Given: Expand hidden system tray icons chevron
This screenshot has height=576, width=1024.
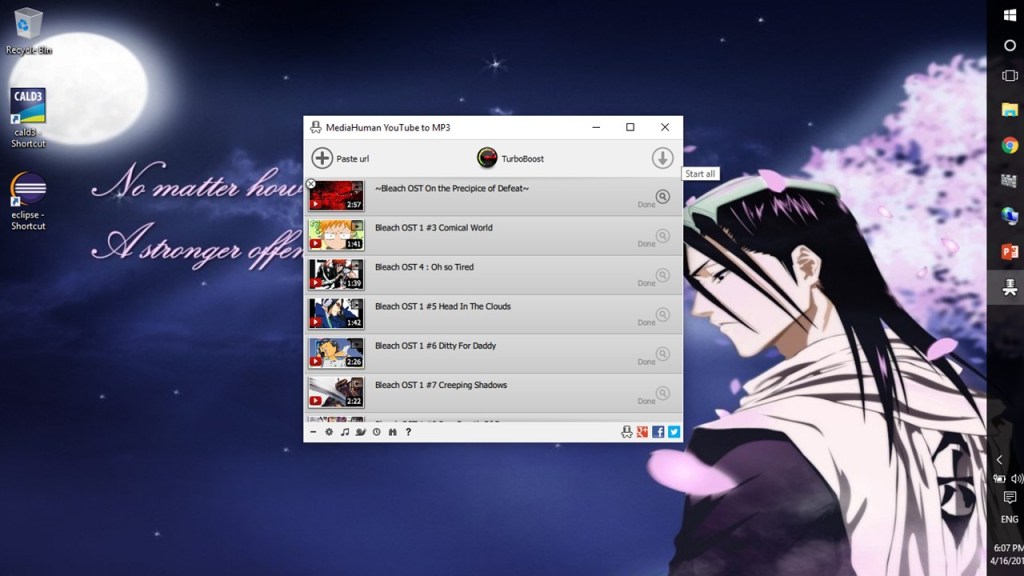Looking at the screenshot, I should [998, 459].
